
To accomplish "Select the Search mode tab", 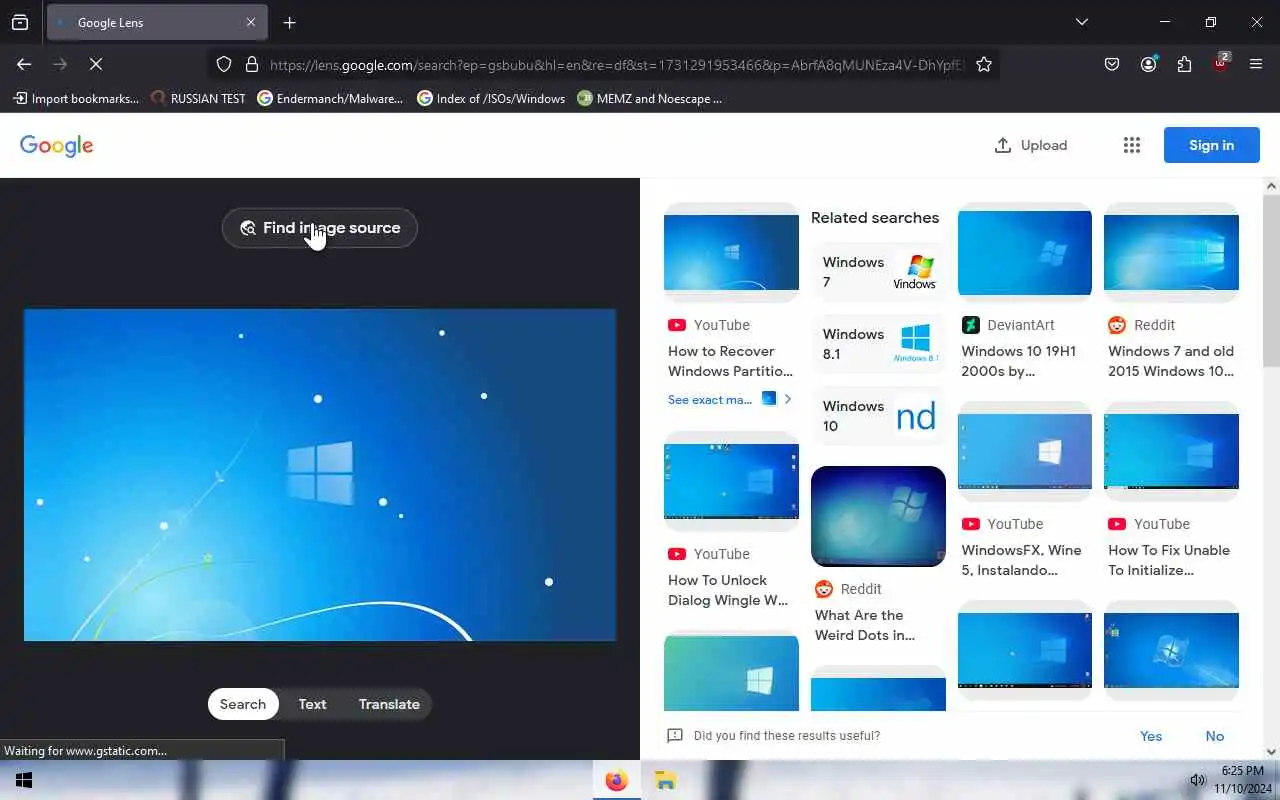I will pos(243,704).
